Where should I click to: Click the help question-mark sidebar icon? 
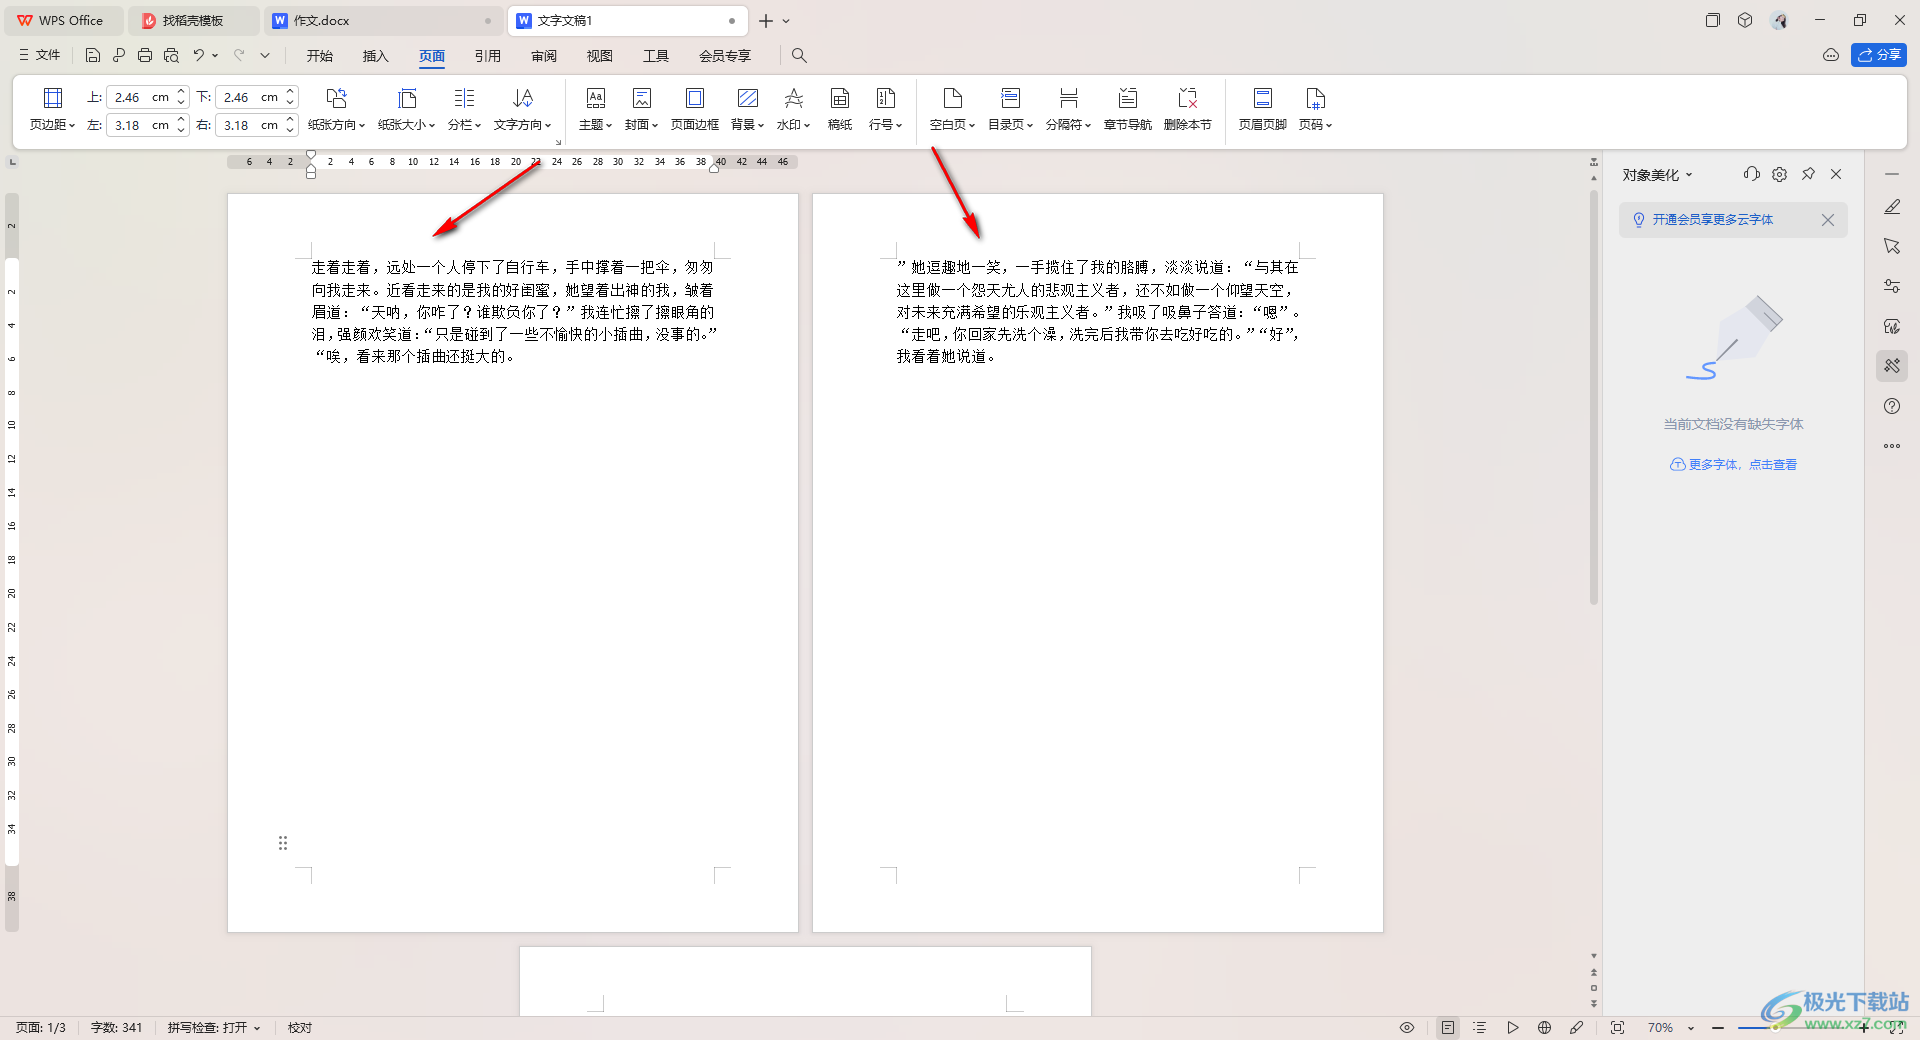(1892, 406)
